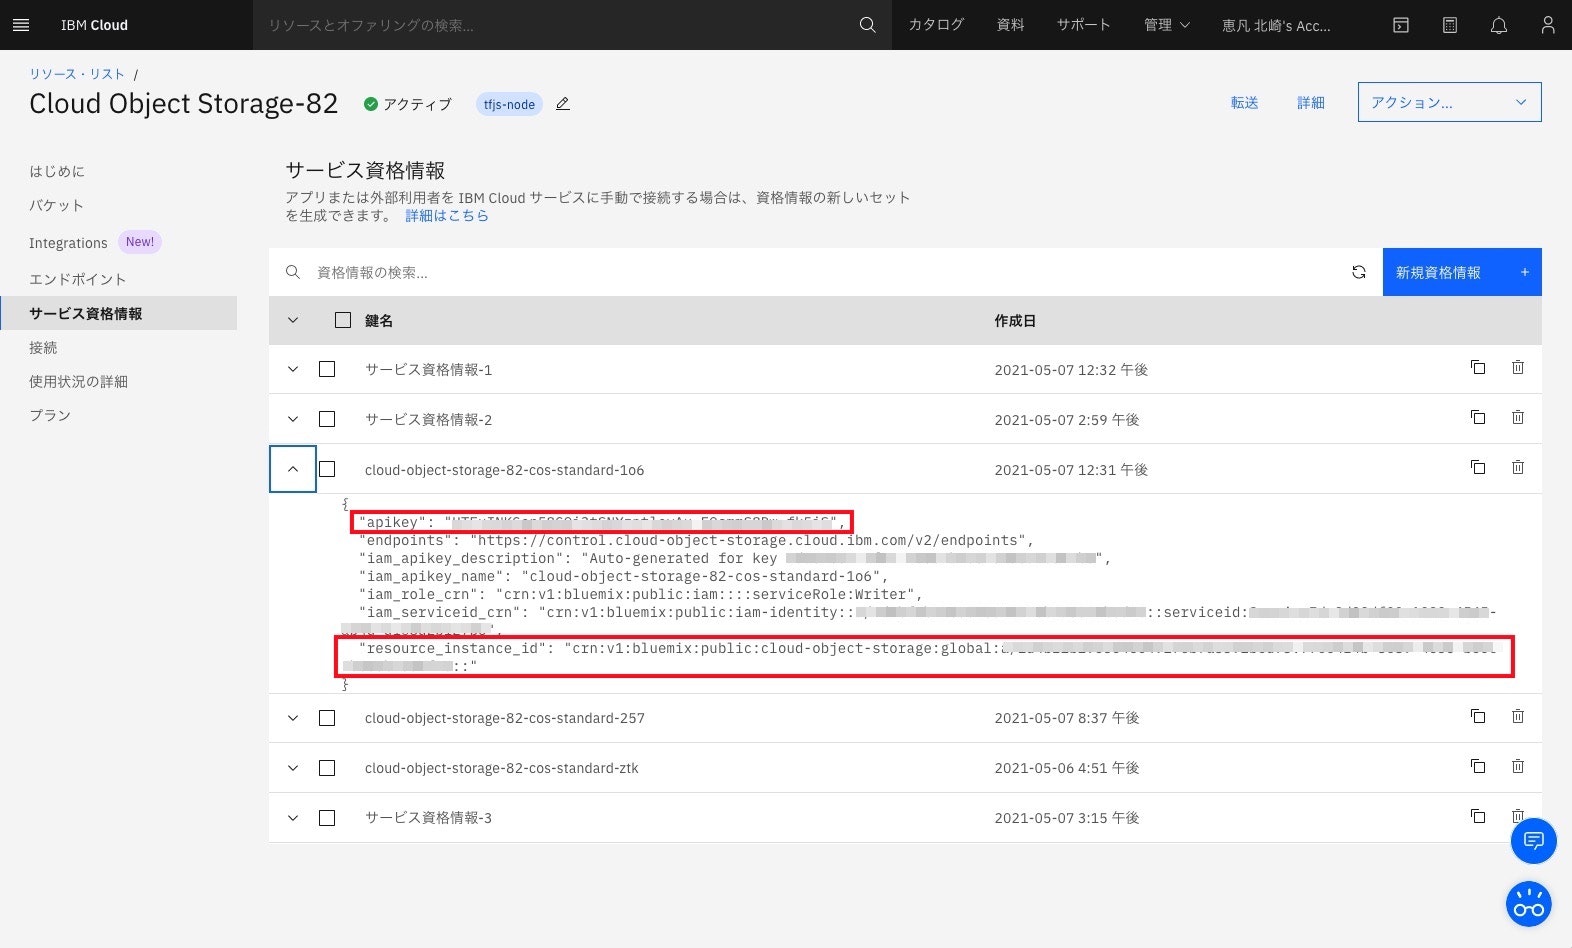The image size is (1572, 948).
Task: Delete cloud-object-storage-82-cos-standard-257 credential
Action: (x=1518, y=716)
